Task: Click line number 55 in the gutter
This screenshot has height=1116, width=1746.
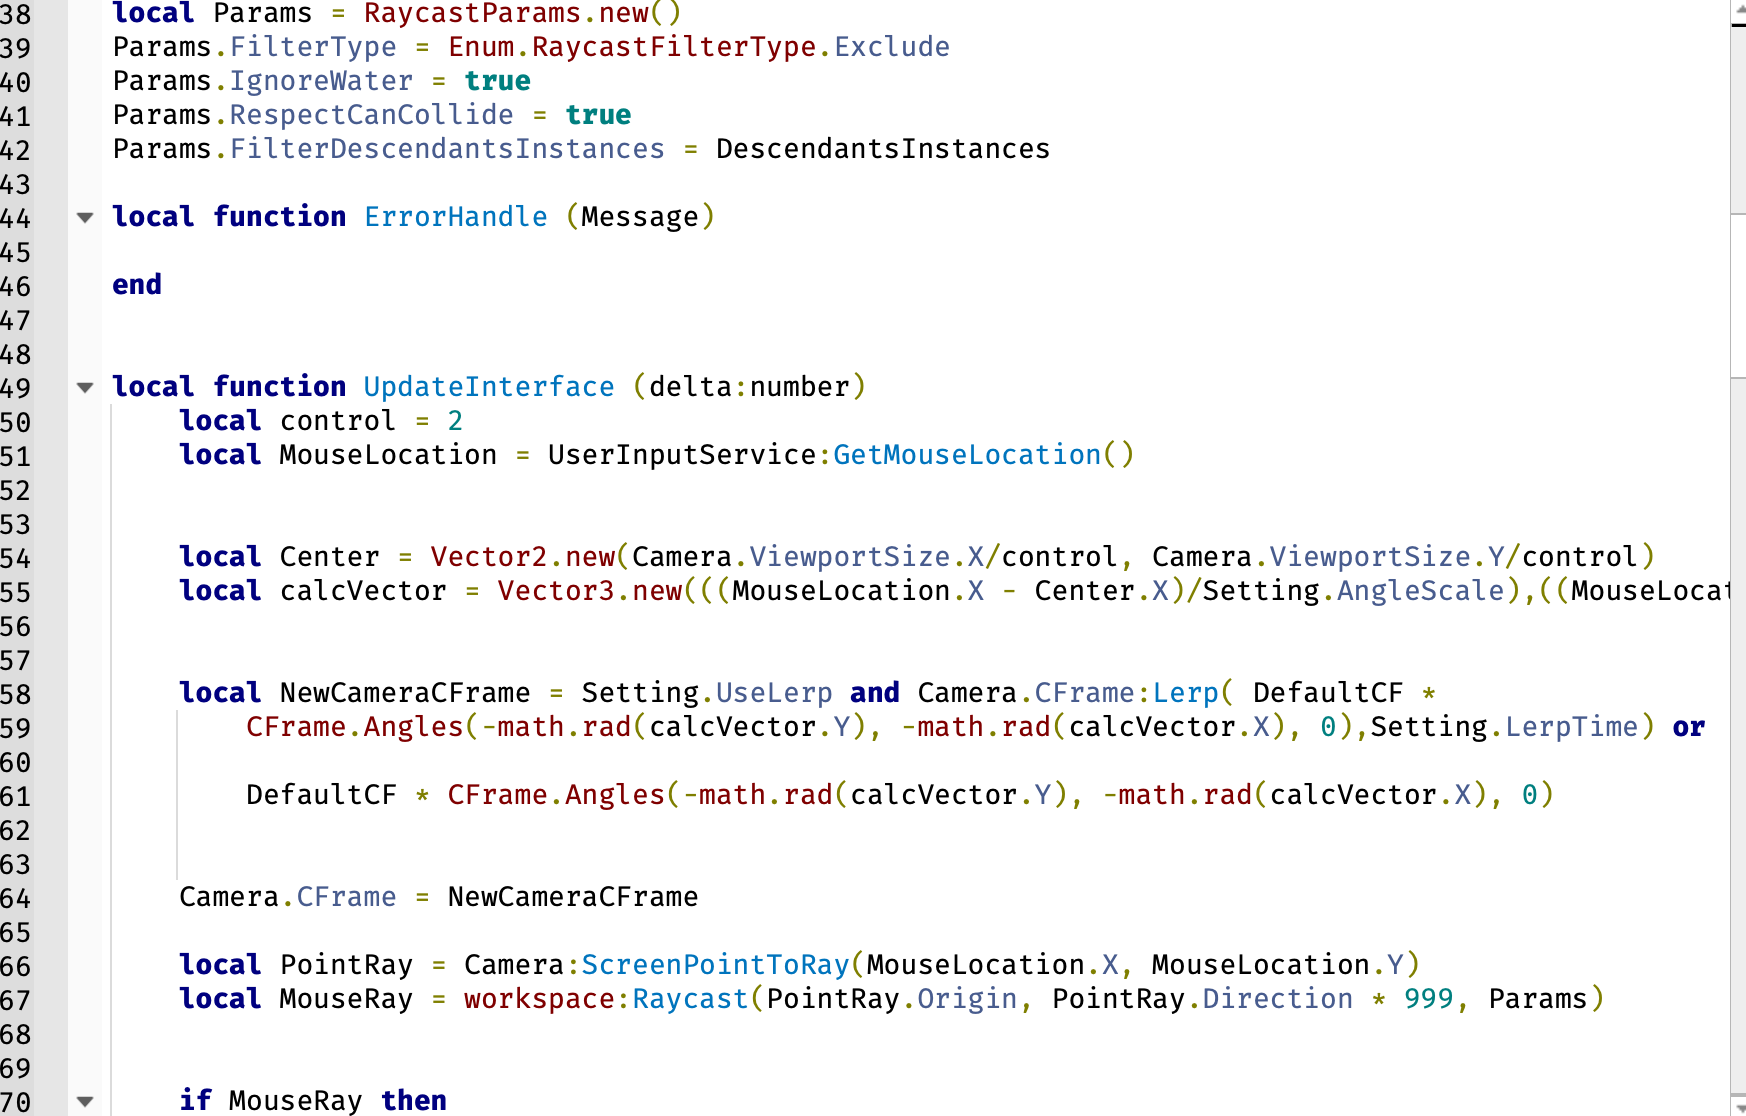Action: click(17, 591)
